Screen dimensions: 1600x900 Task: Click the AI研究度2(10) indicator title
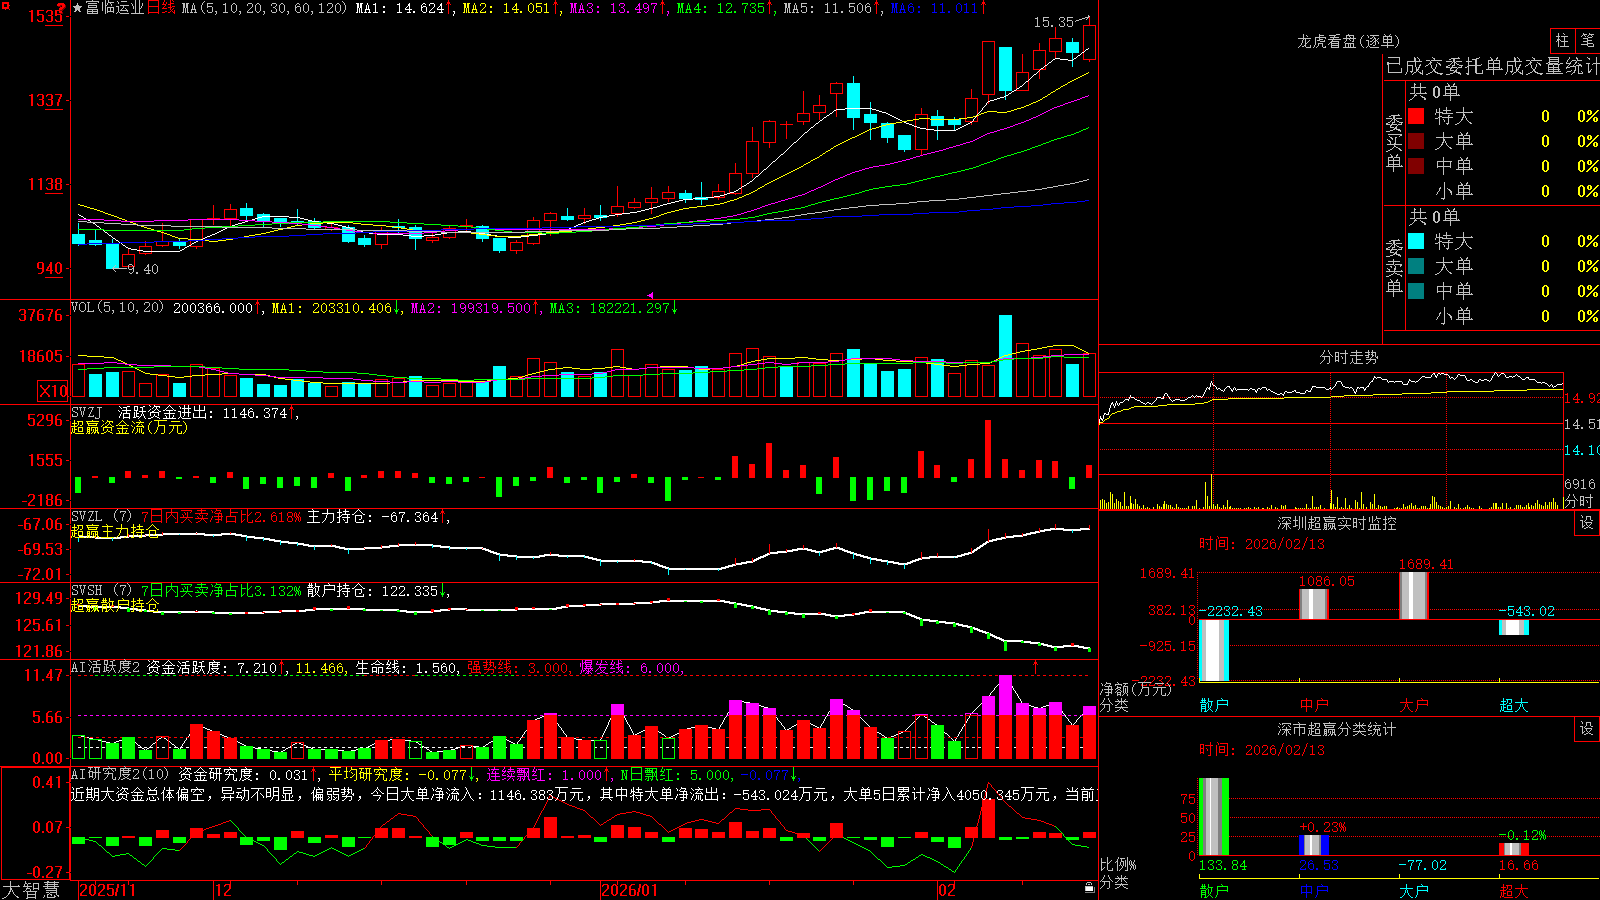[120, 774]
